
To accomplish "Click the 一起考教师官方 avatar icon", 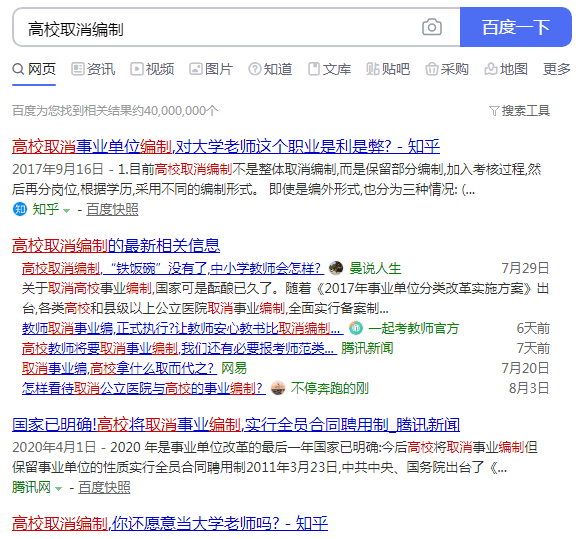I will (x=356, y=328).
